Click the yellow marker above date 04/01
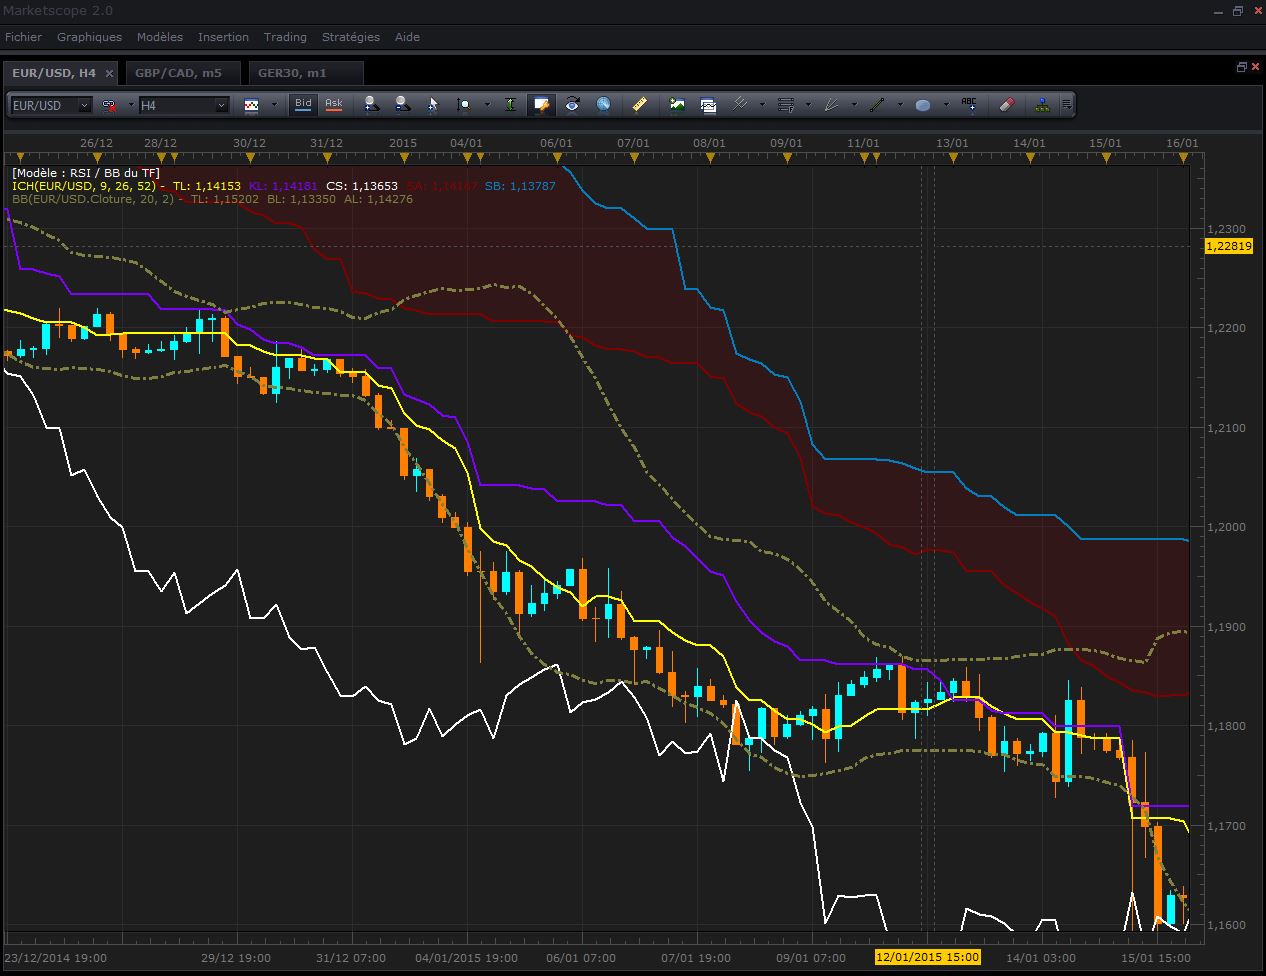 [466, 157]
